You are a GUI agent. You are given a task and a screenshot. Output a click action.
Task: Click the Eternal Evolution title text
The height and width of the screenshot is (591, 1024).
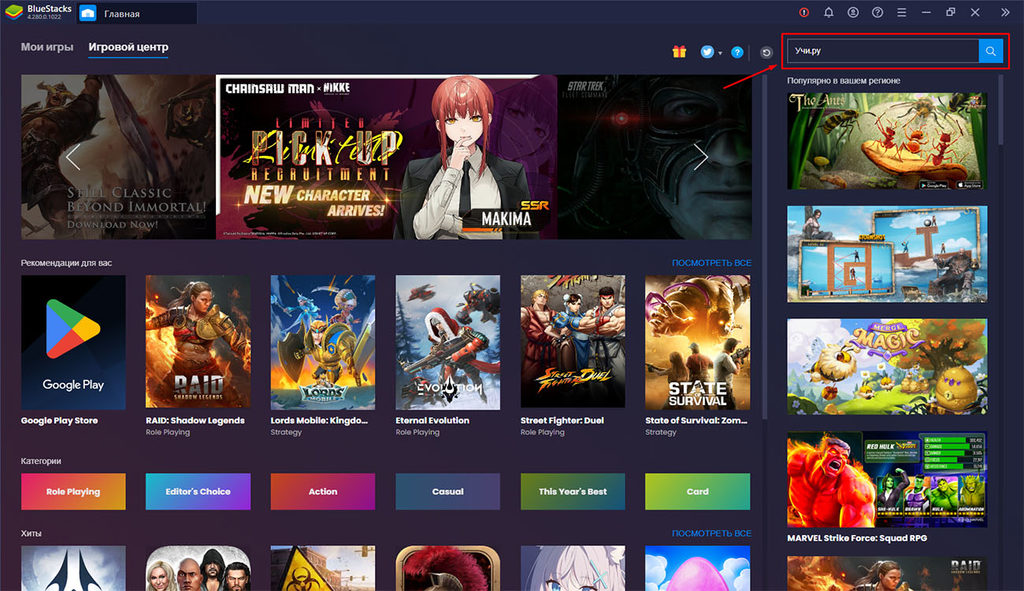pyautogui.click(x=432, y=421)
